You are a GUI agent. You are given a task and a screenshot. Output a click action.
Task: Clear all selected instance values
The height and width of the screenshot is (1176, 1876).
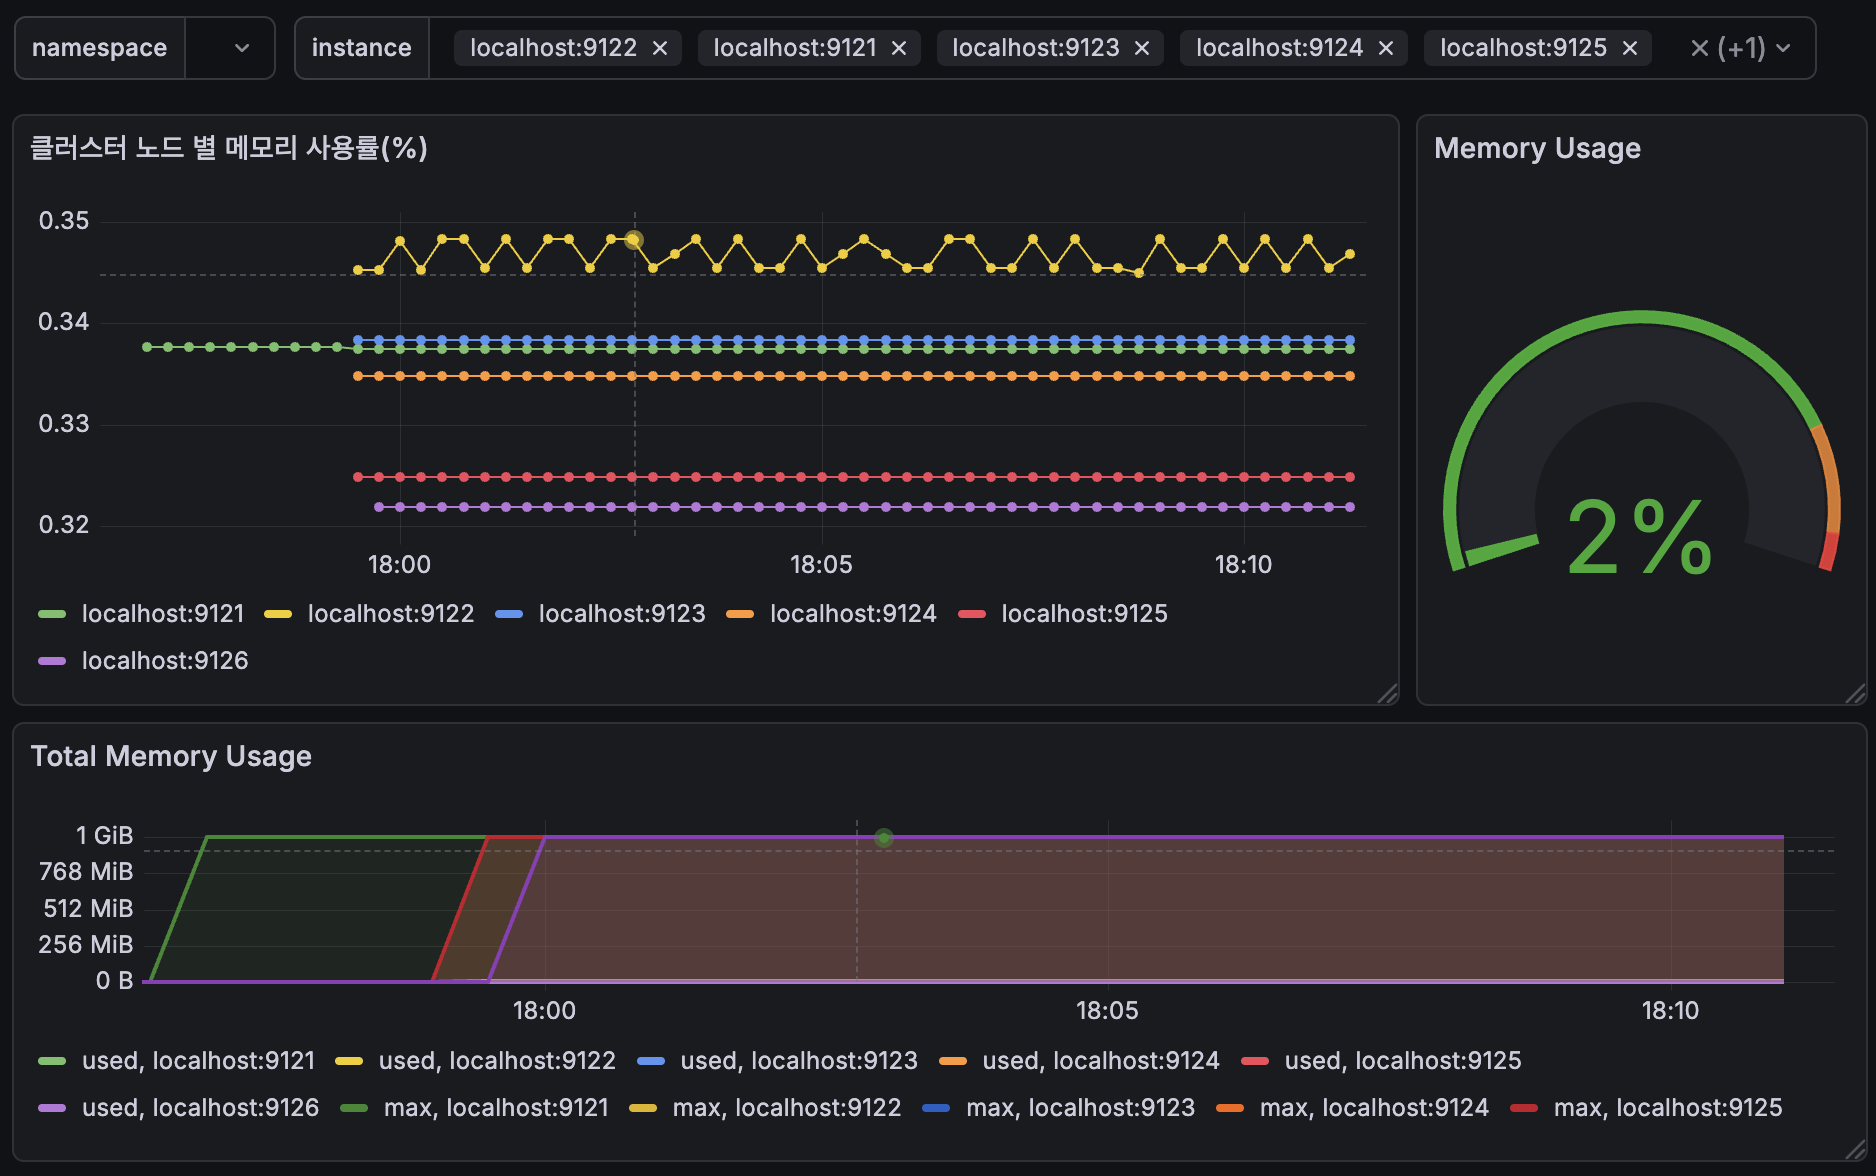click(1699, 48)
